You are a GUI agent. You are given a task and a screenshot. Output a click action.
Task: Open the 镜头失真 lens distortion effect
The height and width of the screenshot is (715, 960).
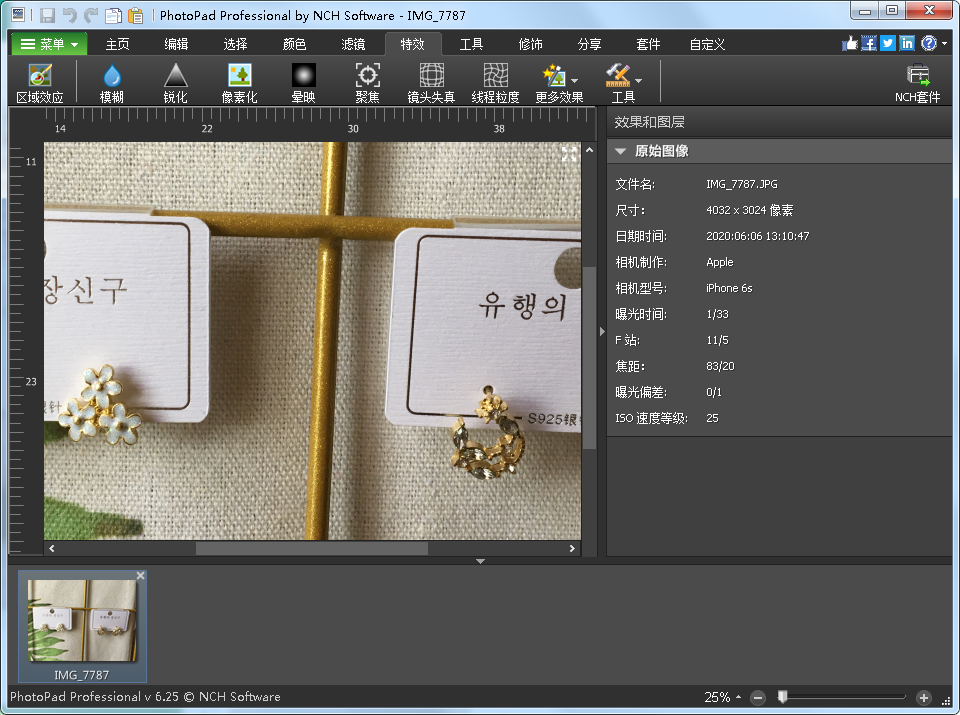tap(431, 82)
